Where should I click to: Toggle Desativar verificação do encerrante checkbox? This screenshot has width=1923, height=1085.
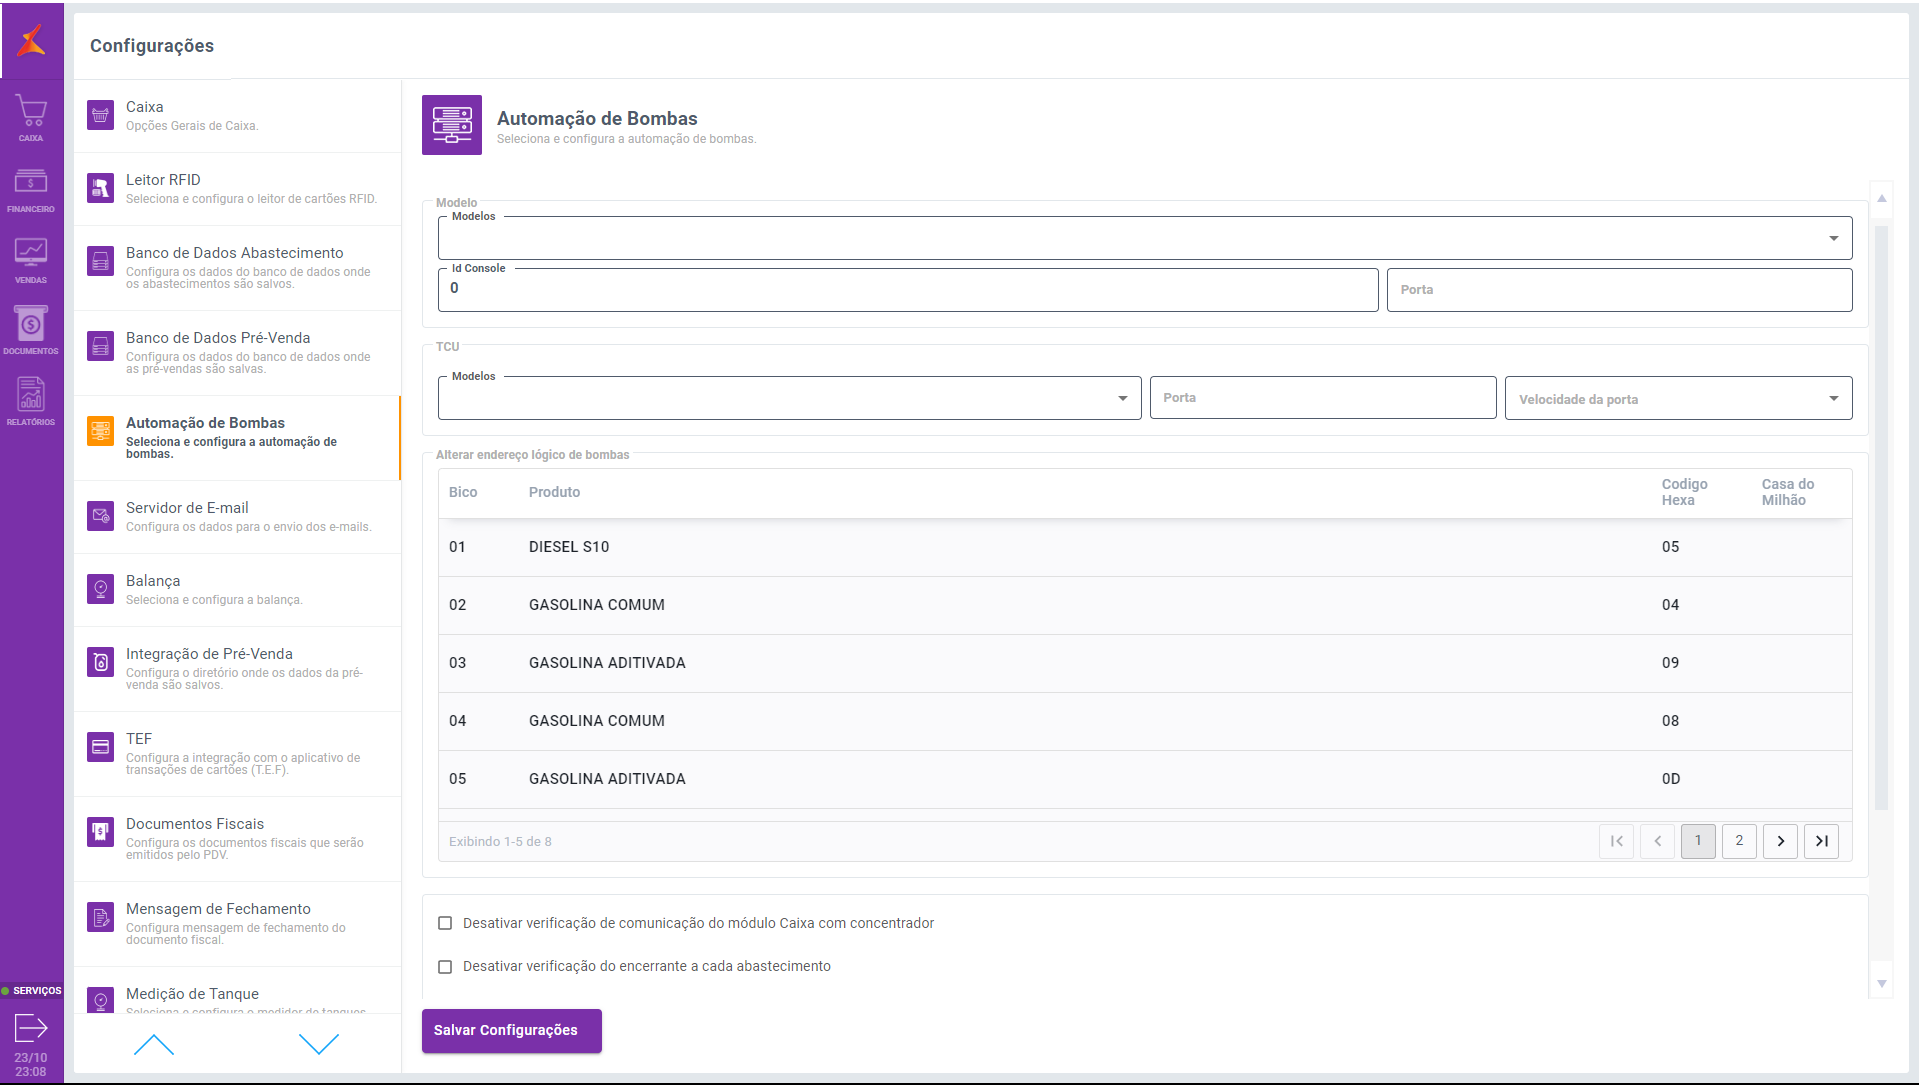pyautogui.click(x=445, y=966)
